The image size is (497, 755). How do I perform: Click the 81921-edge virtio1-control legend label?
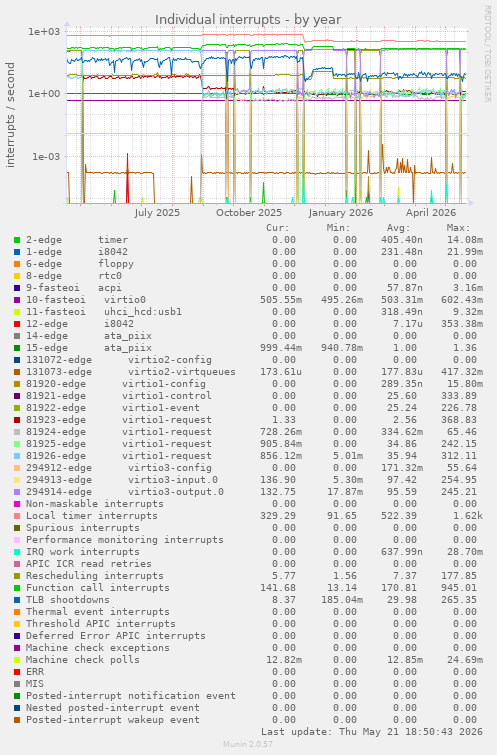coord(119,396)
